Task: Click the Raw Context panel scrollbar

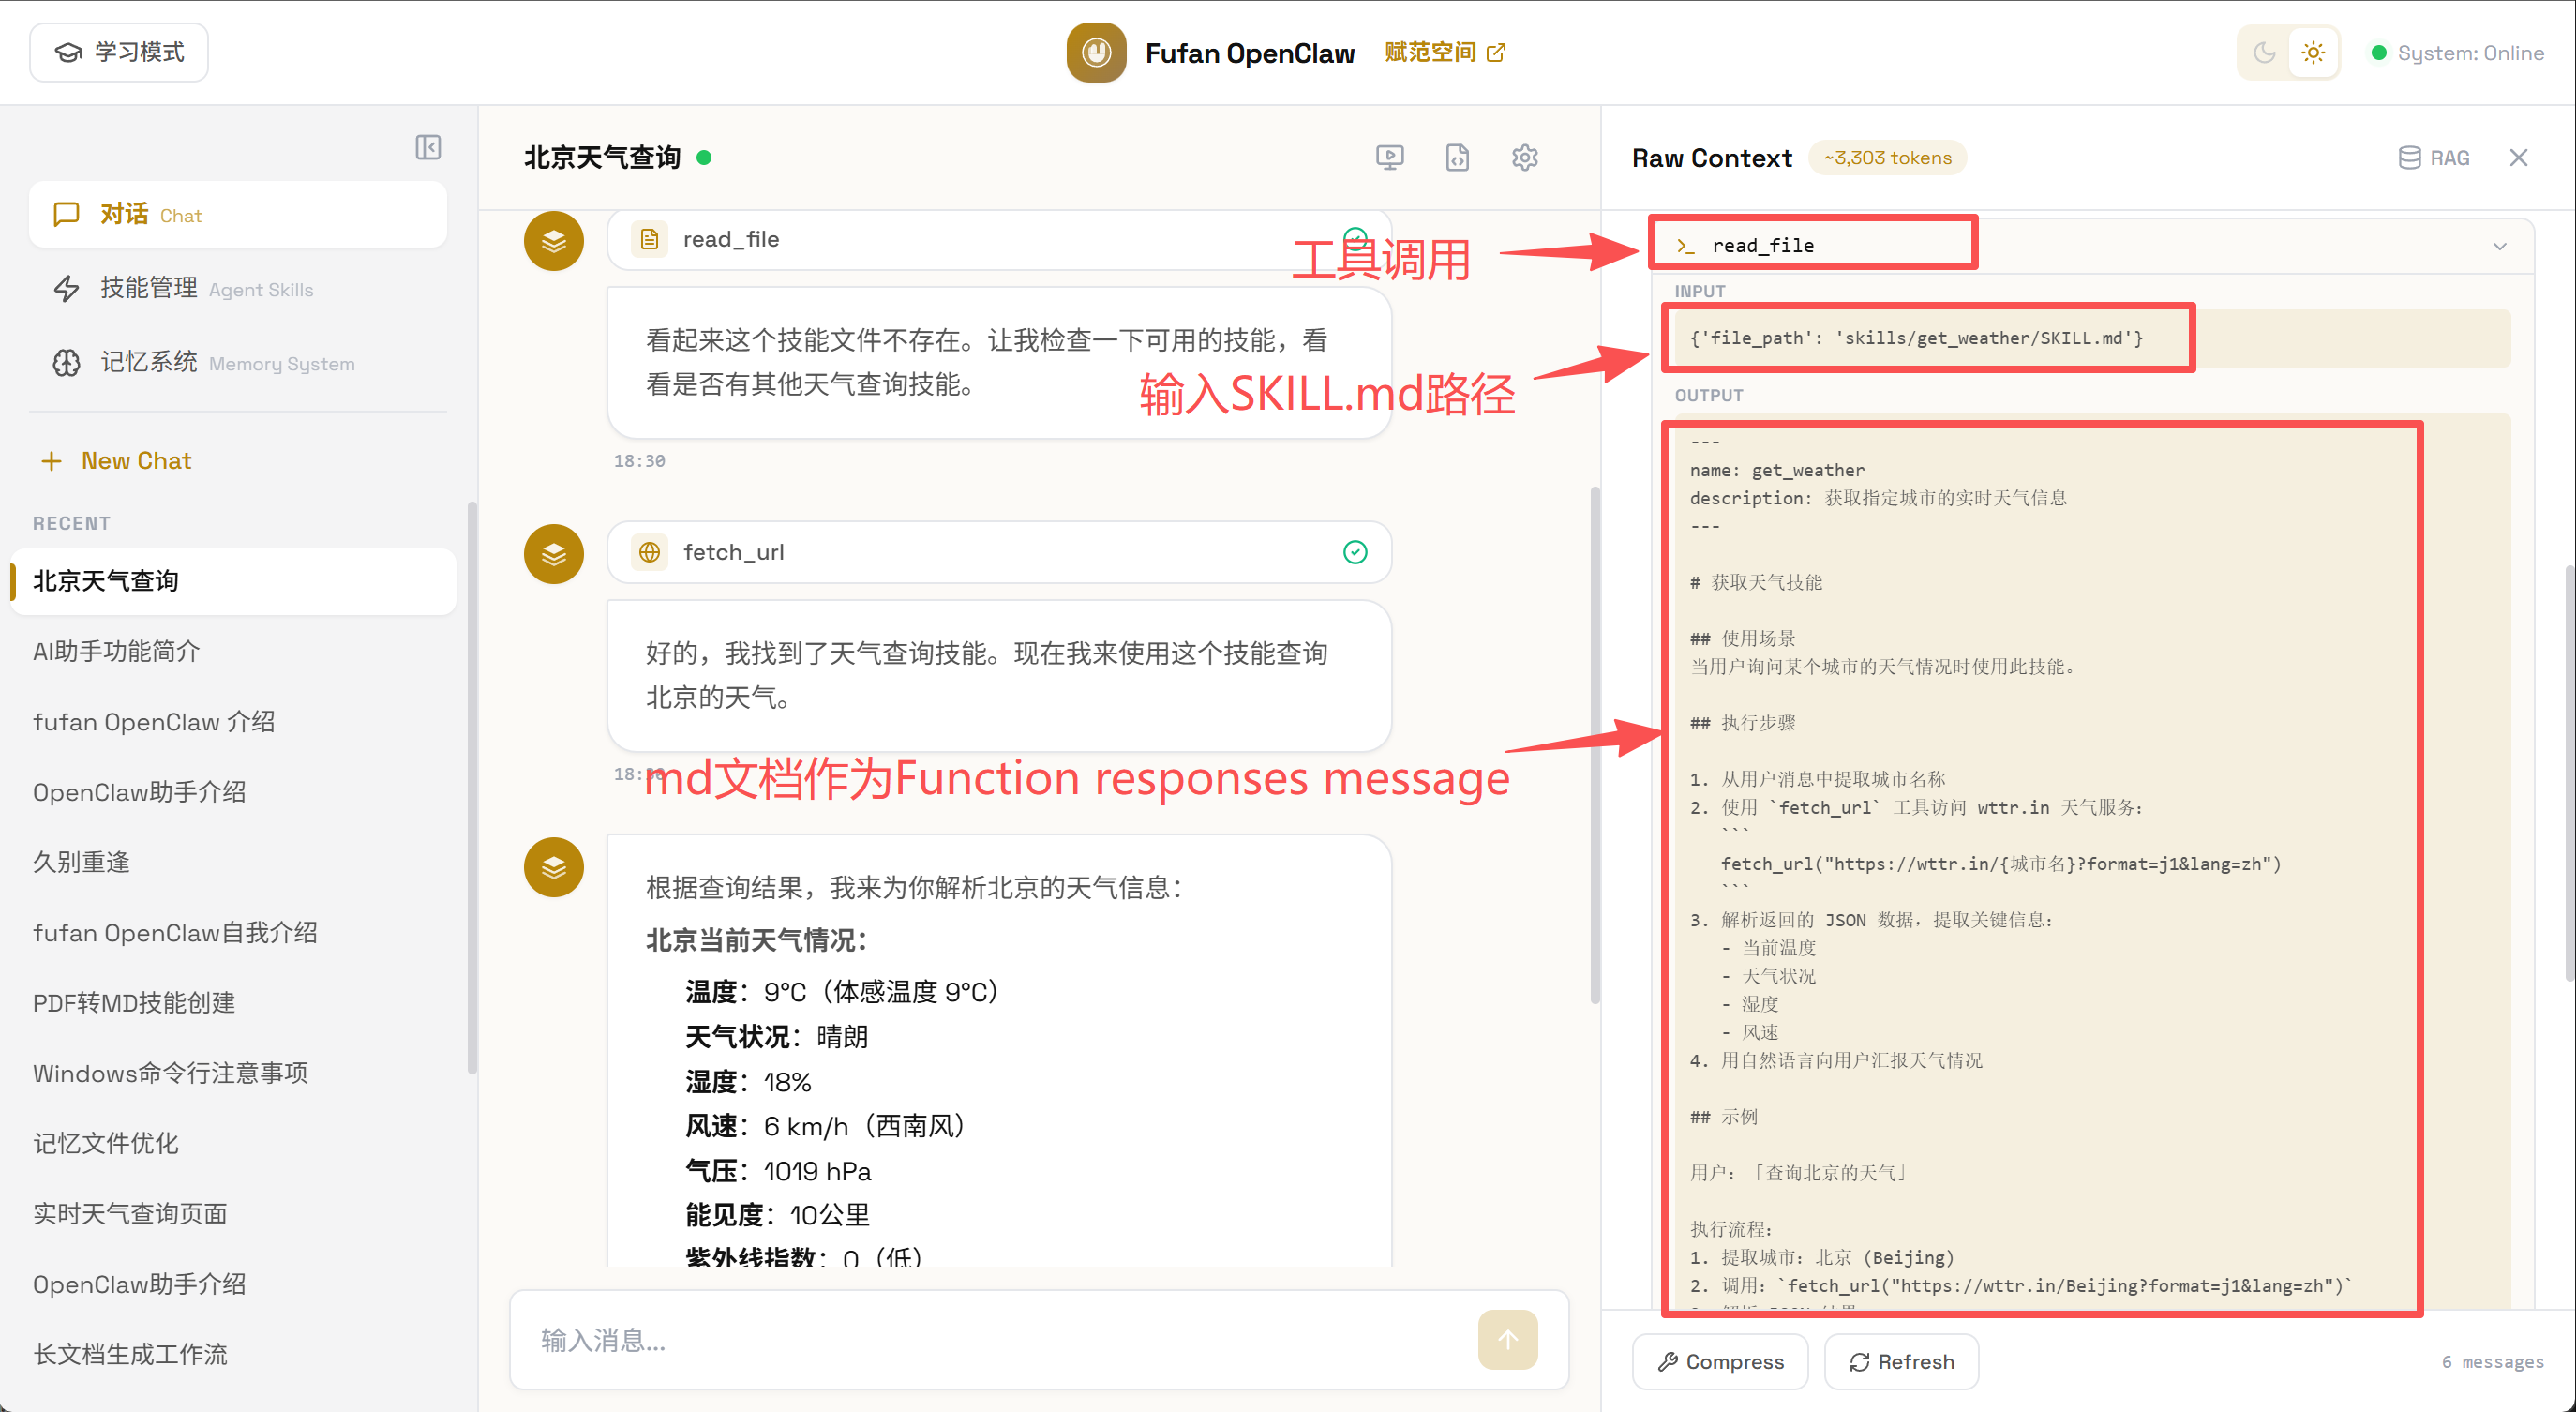Action: coord(2569,773)
